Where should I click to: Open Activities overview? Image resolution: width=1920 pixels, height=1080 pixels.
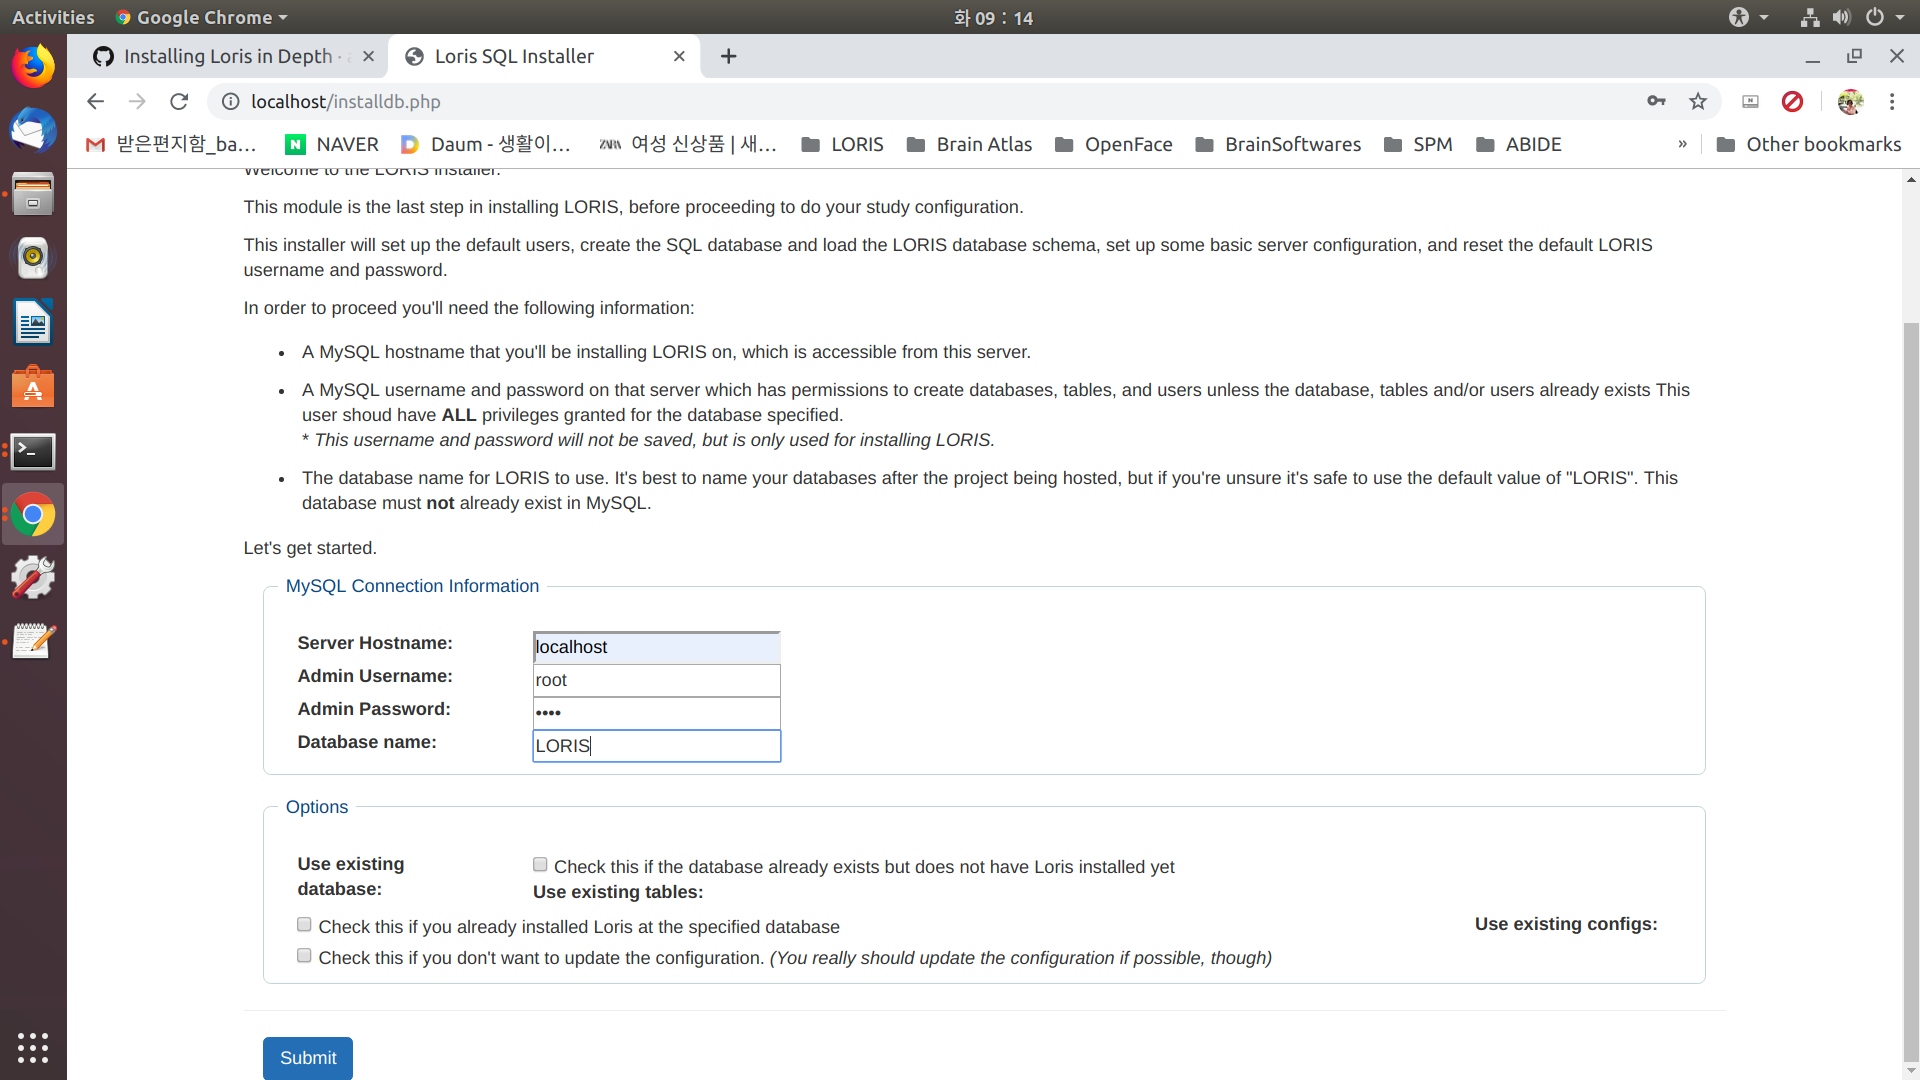[x=53, y=17]
